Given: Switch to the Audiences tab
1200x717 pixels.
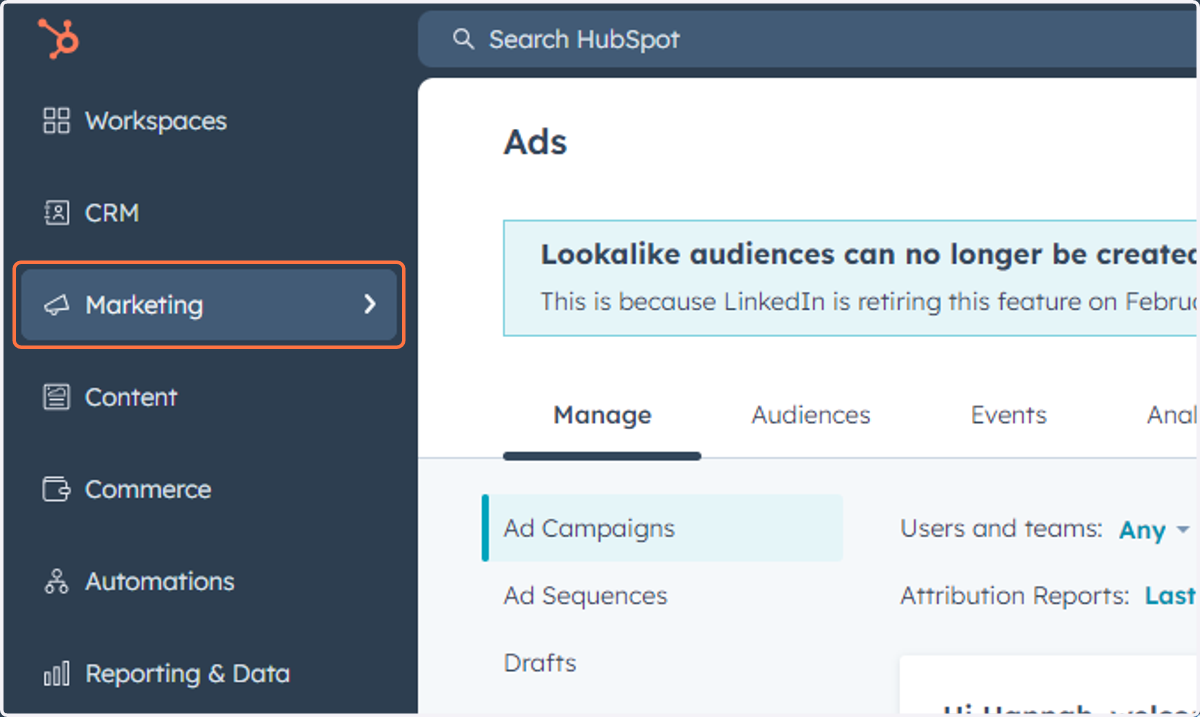Looking at the screenshot, I should pos(811,415).
